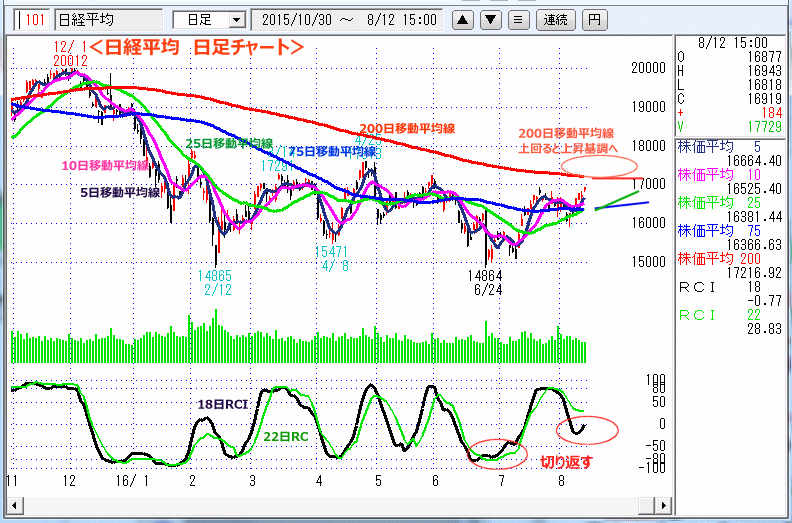Click the down arrow button in toolbar
792x523 pixels.
[491, 19]
